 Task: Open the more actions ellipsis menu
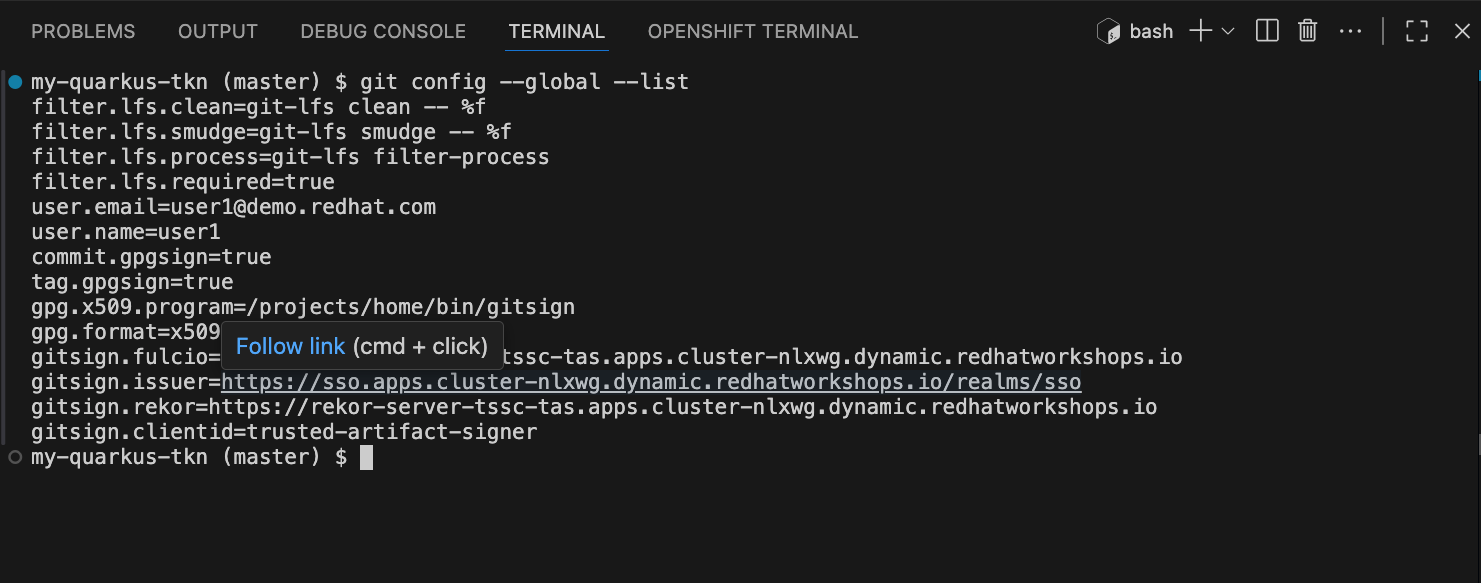1350,31
